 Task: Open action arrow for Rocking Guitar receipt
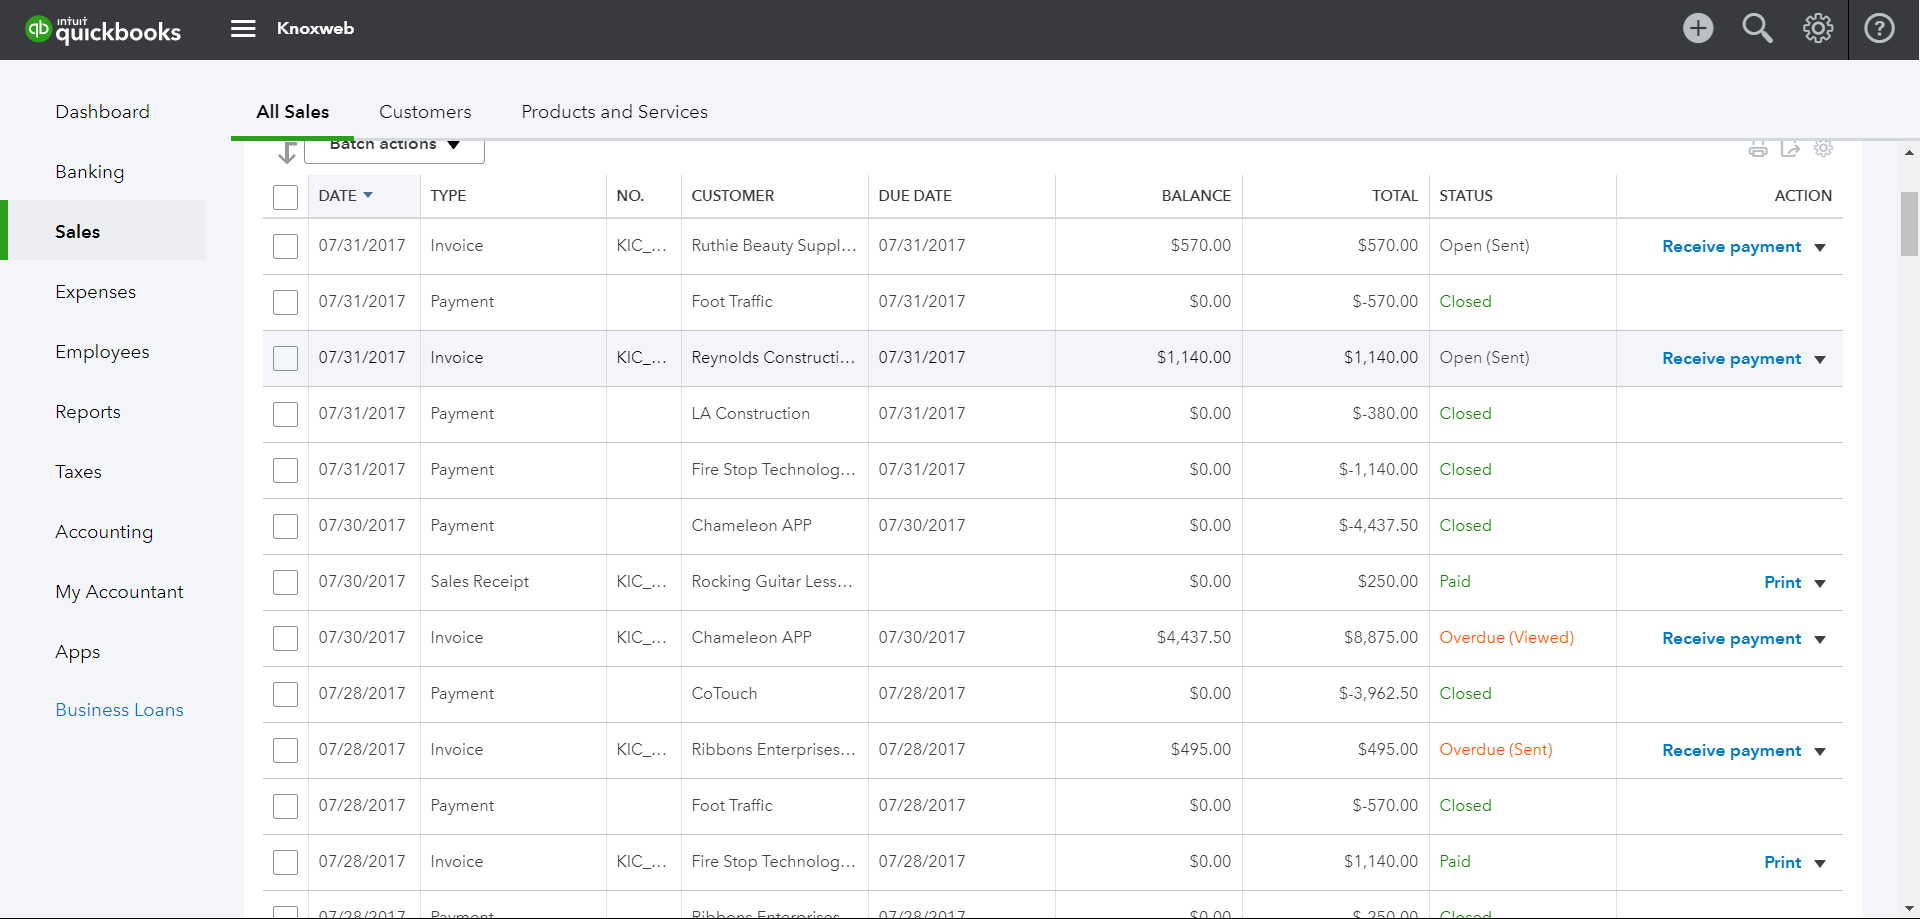tap(1820, 583)
